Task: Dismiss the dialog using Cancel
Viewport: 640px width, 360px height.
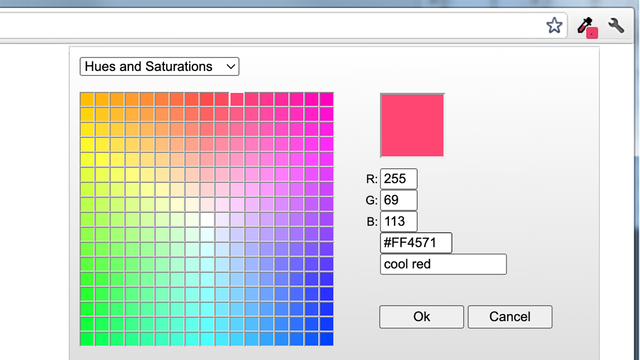Action: [x=510, y=317]
